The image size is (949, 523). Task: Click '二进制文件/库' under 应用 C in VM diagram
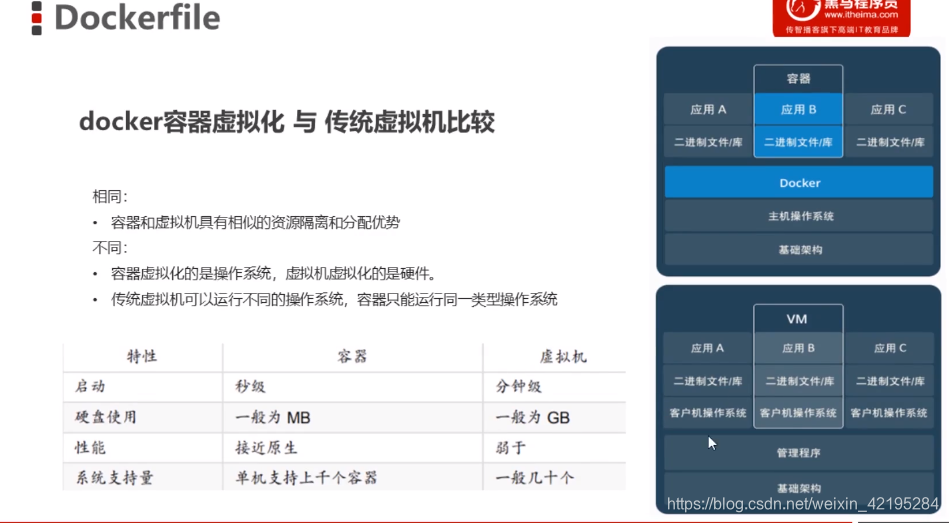click(x=888, y=381)
